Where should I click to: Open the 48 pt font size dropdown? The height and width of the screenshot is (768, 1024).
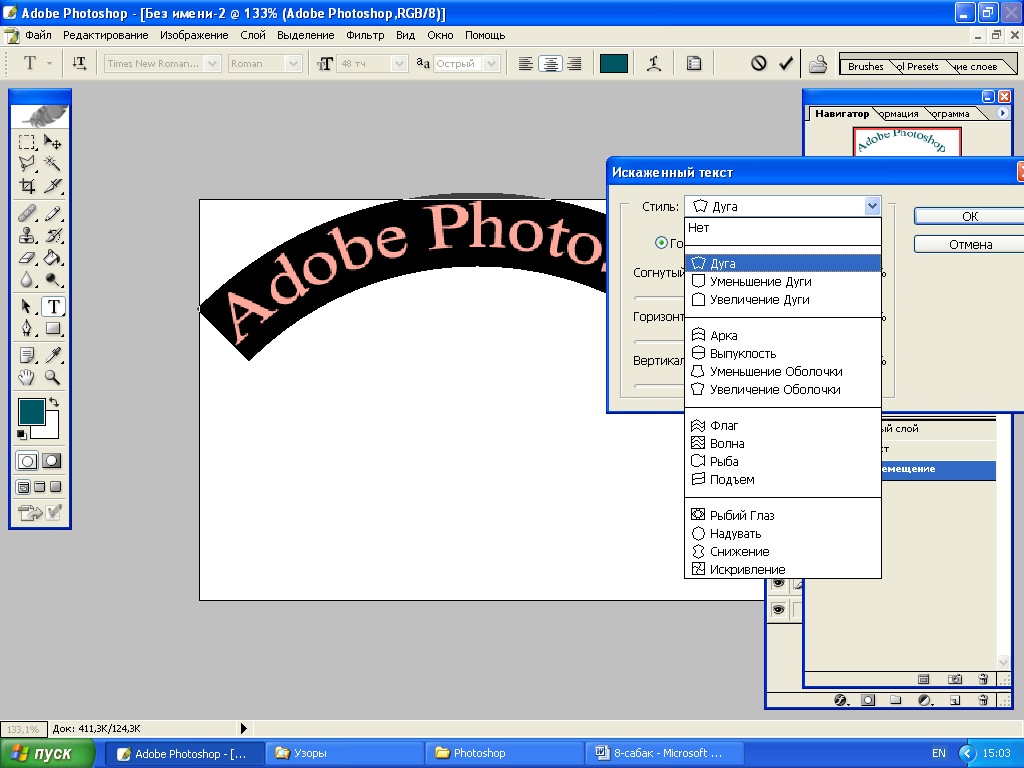tap(400, 63)
